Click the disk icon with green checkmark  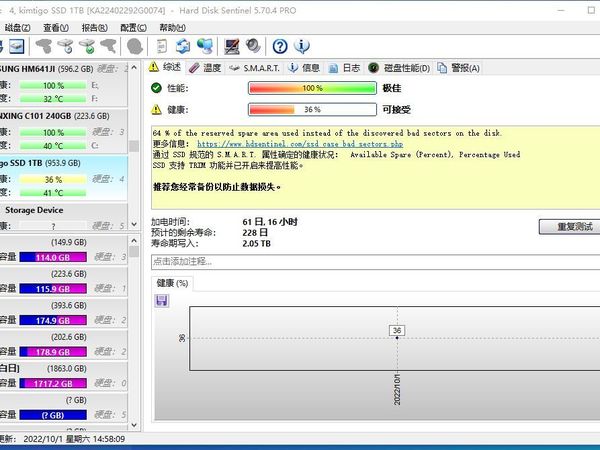(87, 46)
